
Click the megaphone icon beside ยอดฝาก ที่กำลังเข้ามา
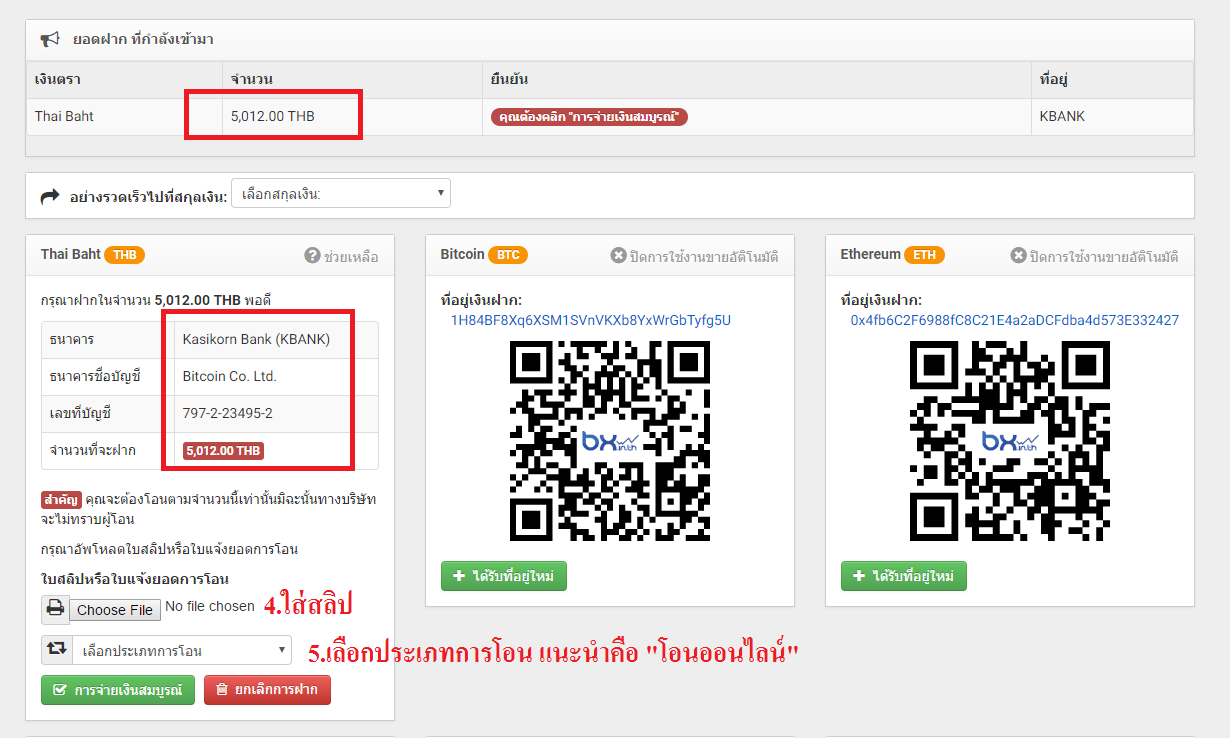[x=49, y=40]
